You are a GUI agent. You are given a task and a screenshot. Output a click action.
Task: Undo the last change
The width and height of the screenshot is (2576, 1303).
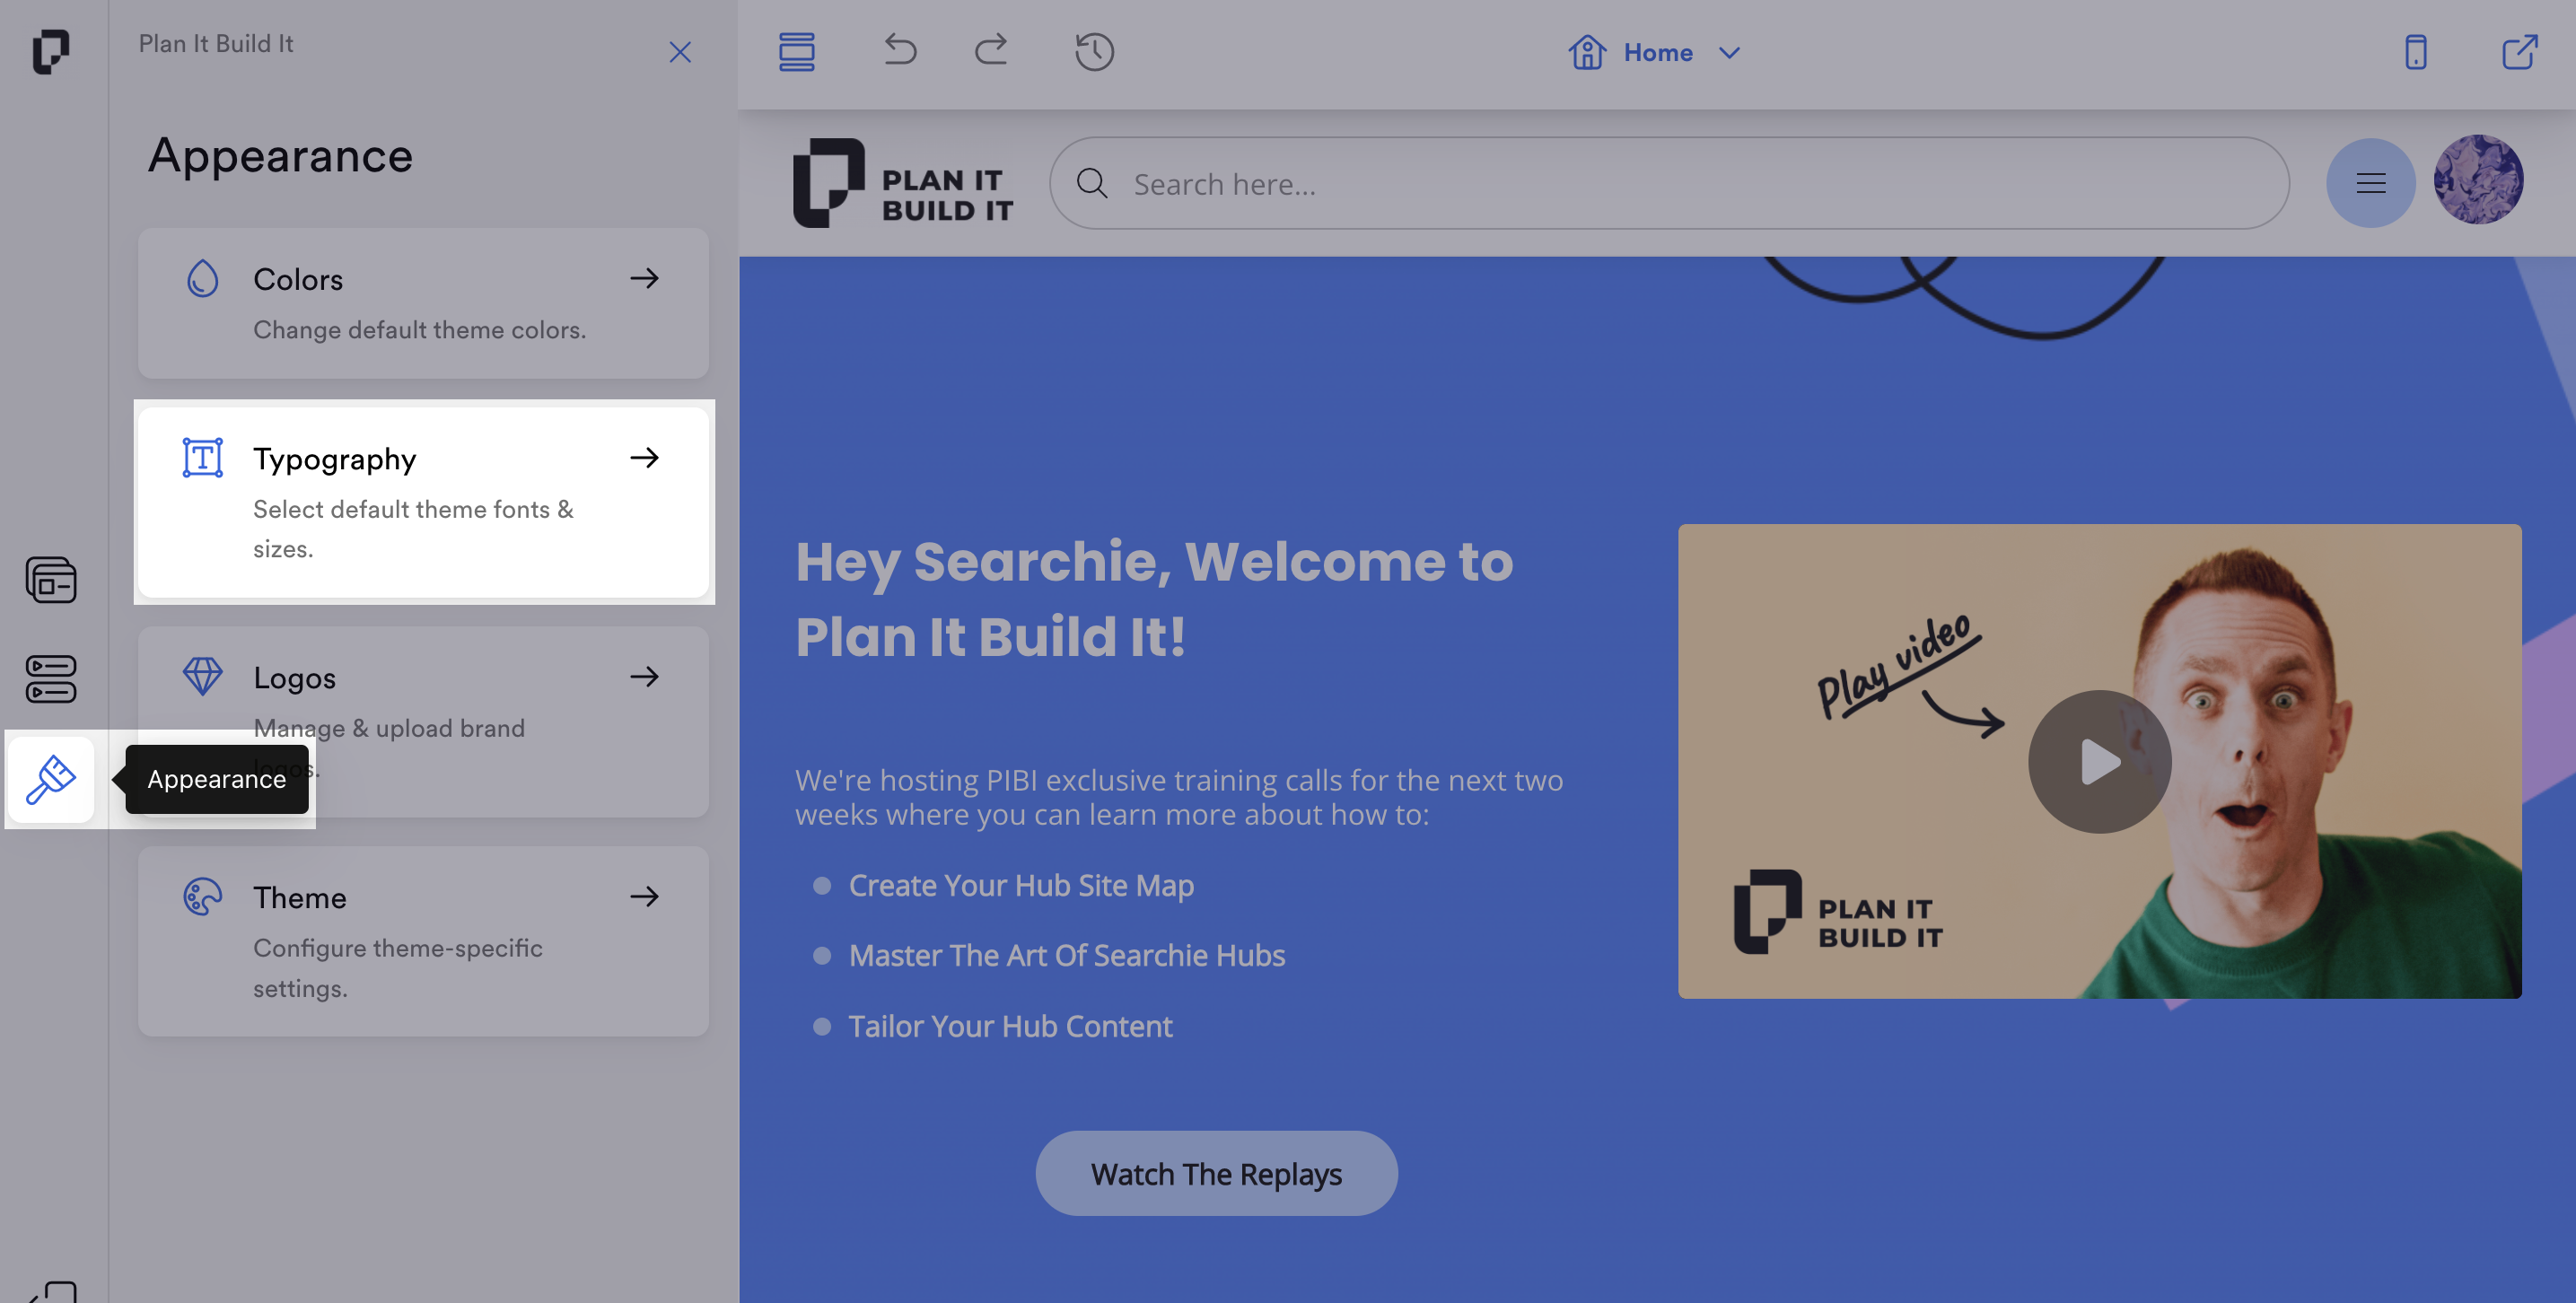(x=900, y=50)
